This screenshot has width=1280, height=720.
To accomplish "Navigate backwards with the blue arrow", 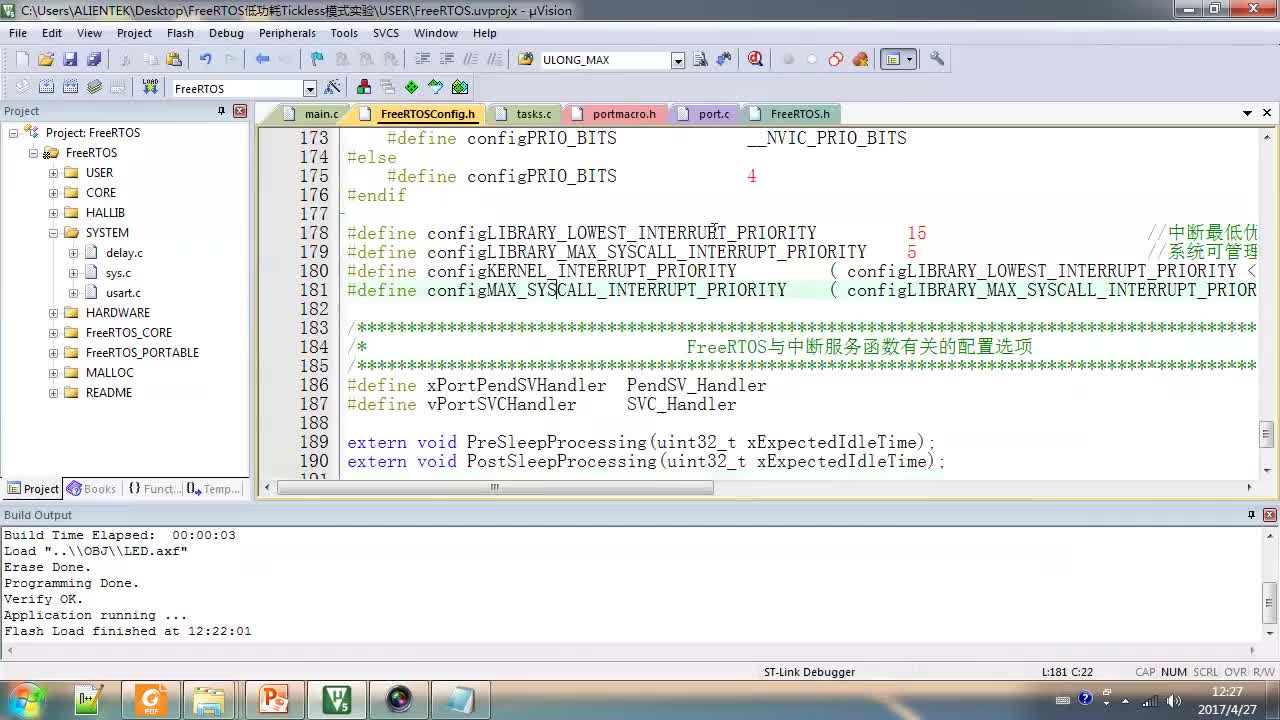I will click(262, 59).
